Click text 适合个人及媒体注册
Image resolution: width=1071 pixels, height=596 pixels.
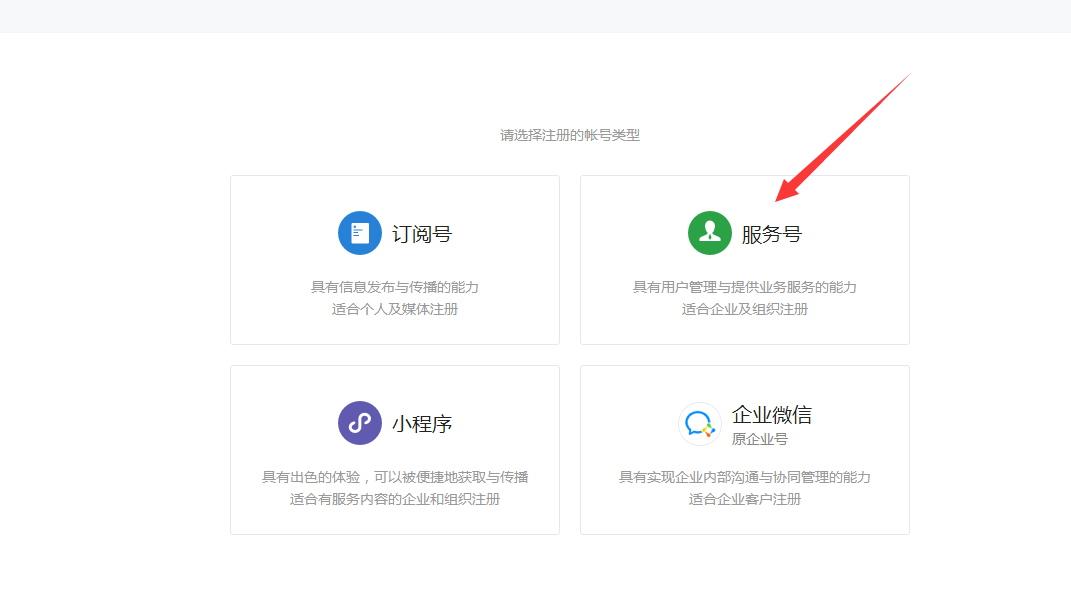[x=395, y=309]
